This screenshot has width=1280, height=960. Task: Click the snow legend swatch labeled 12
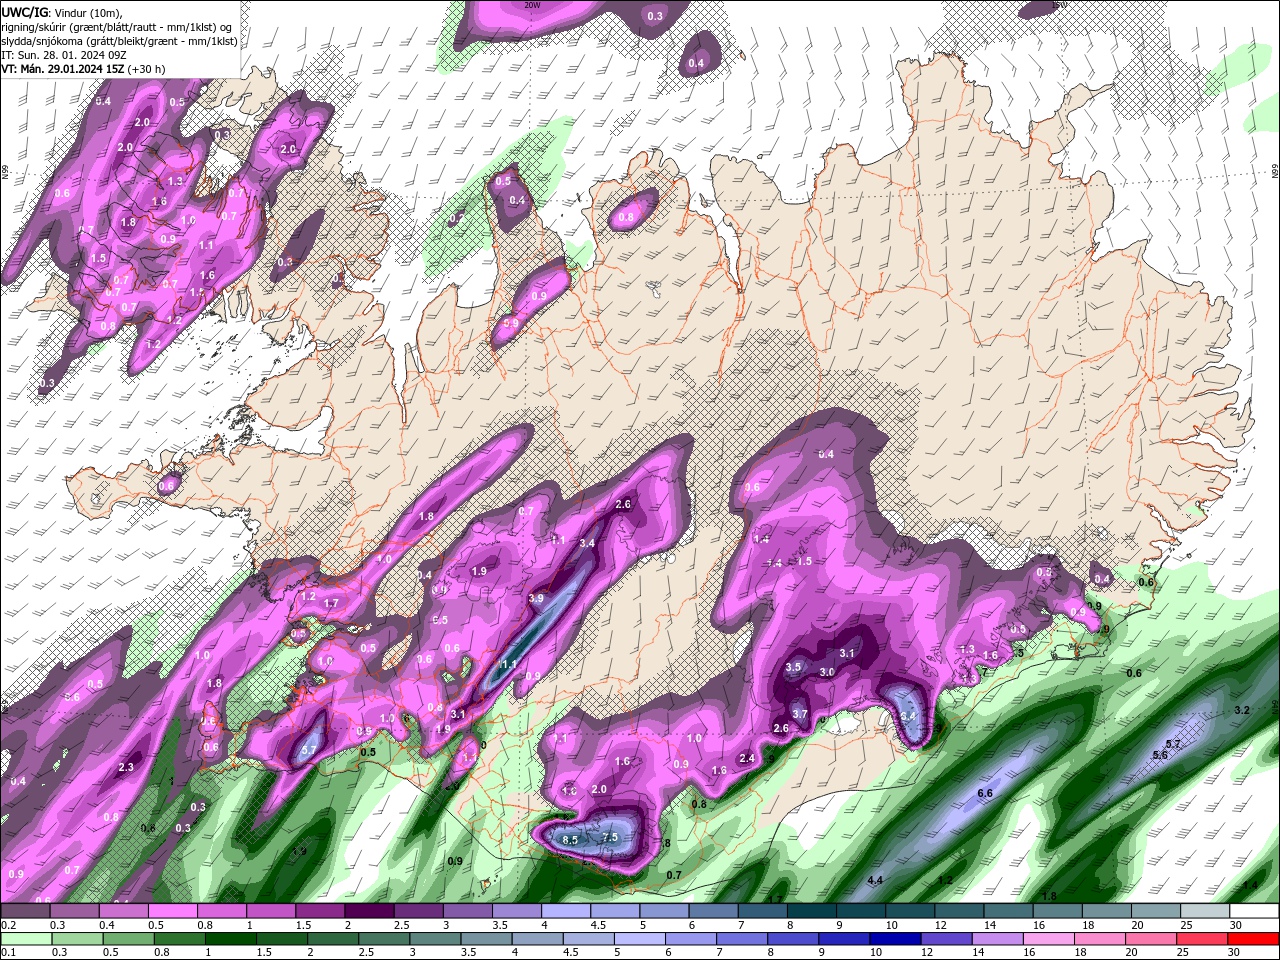pyautogui.click(x=959, y=911)
